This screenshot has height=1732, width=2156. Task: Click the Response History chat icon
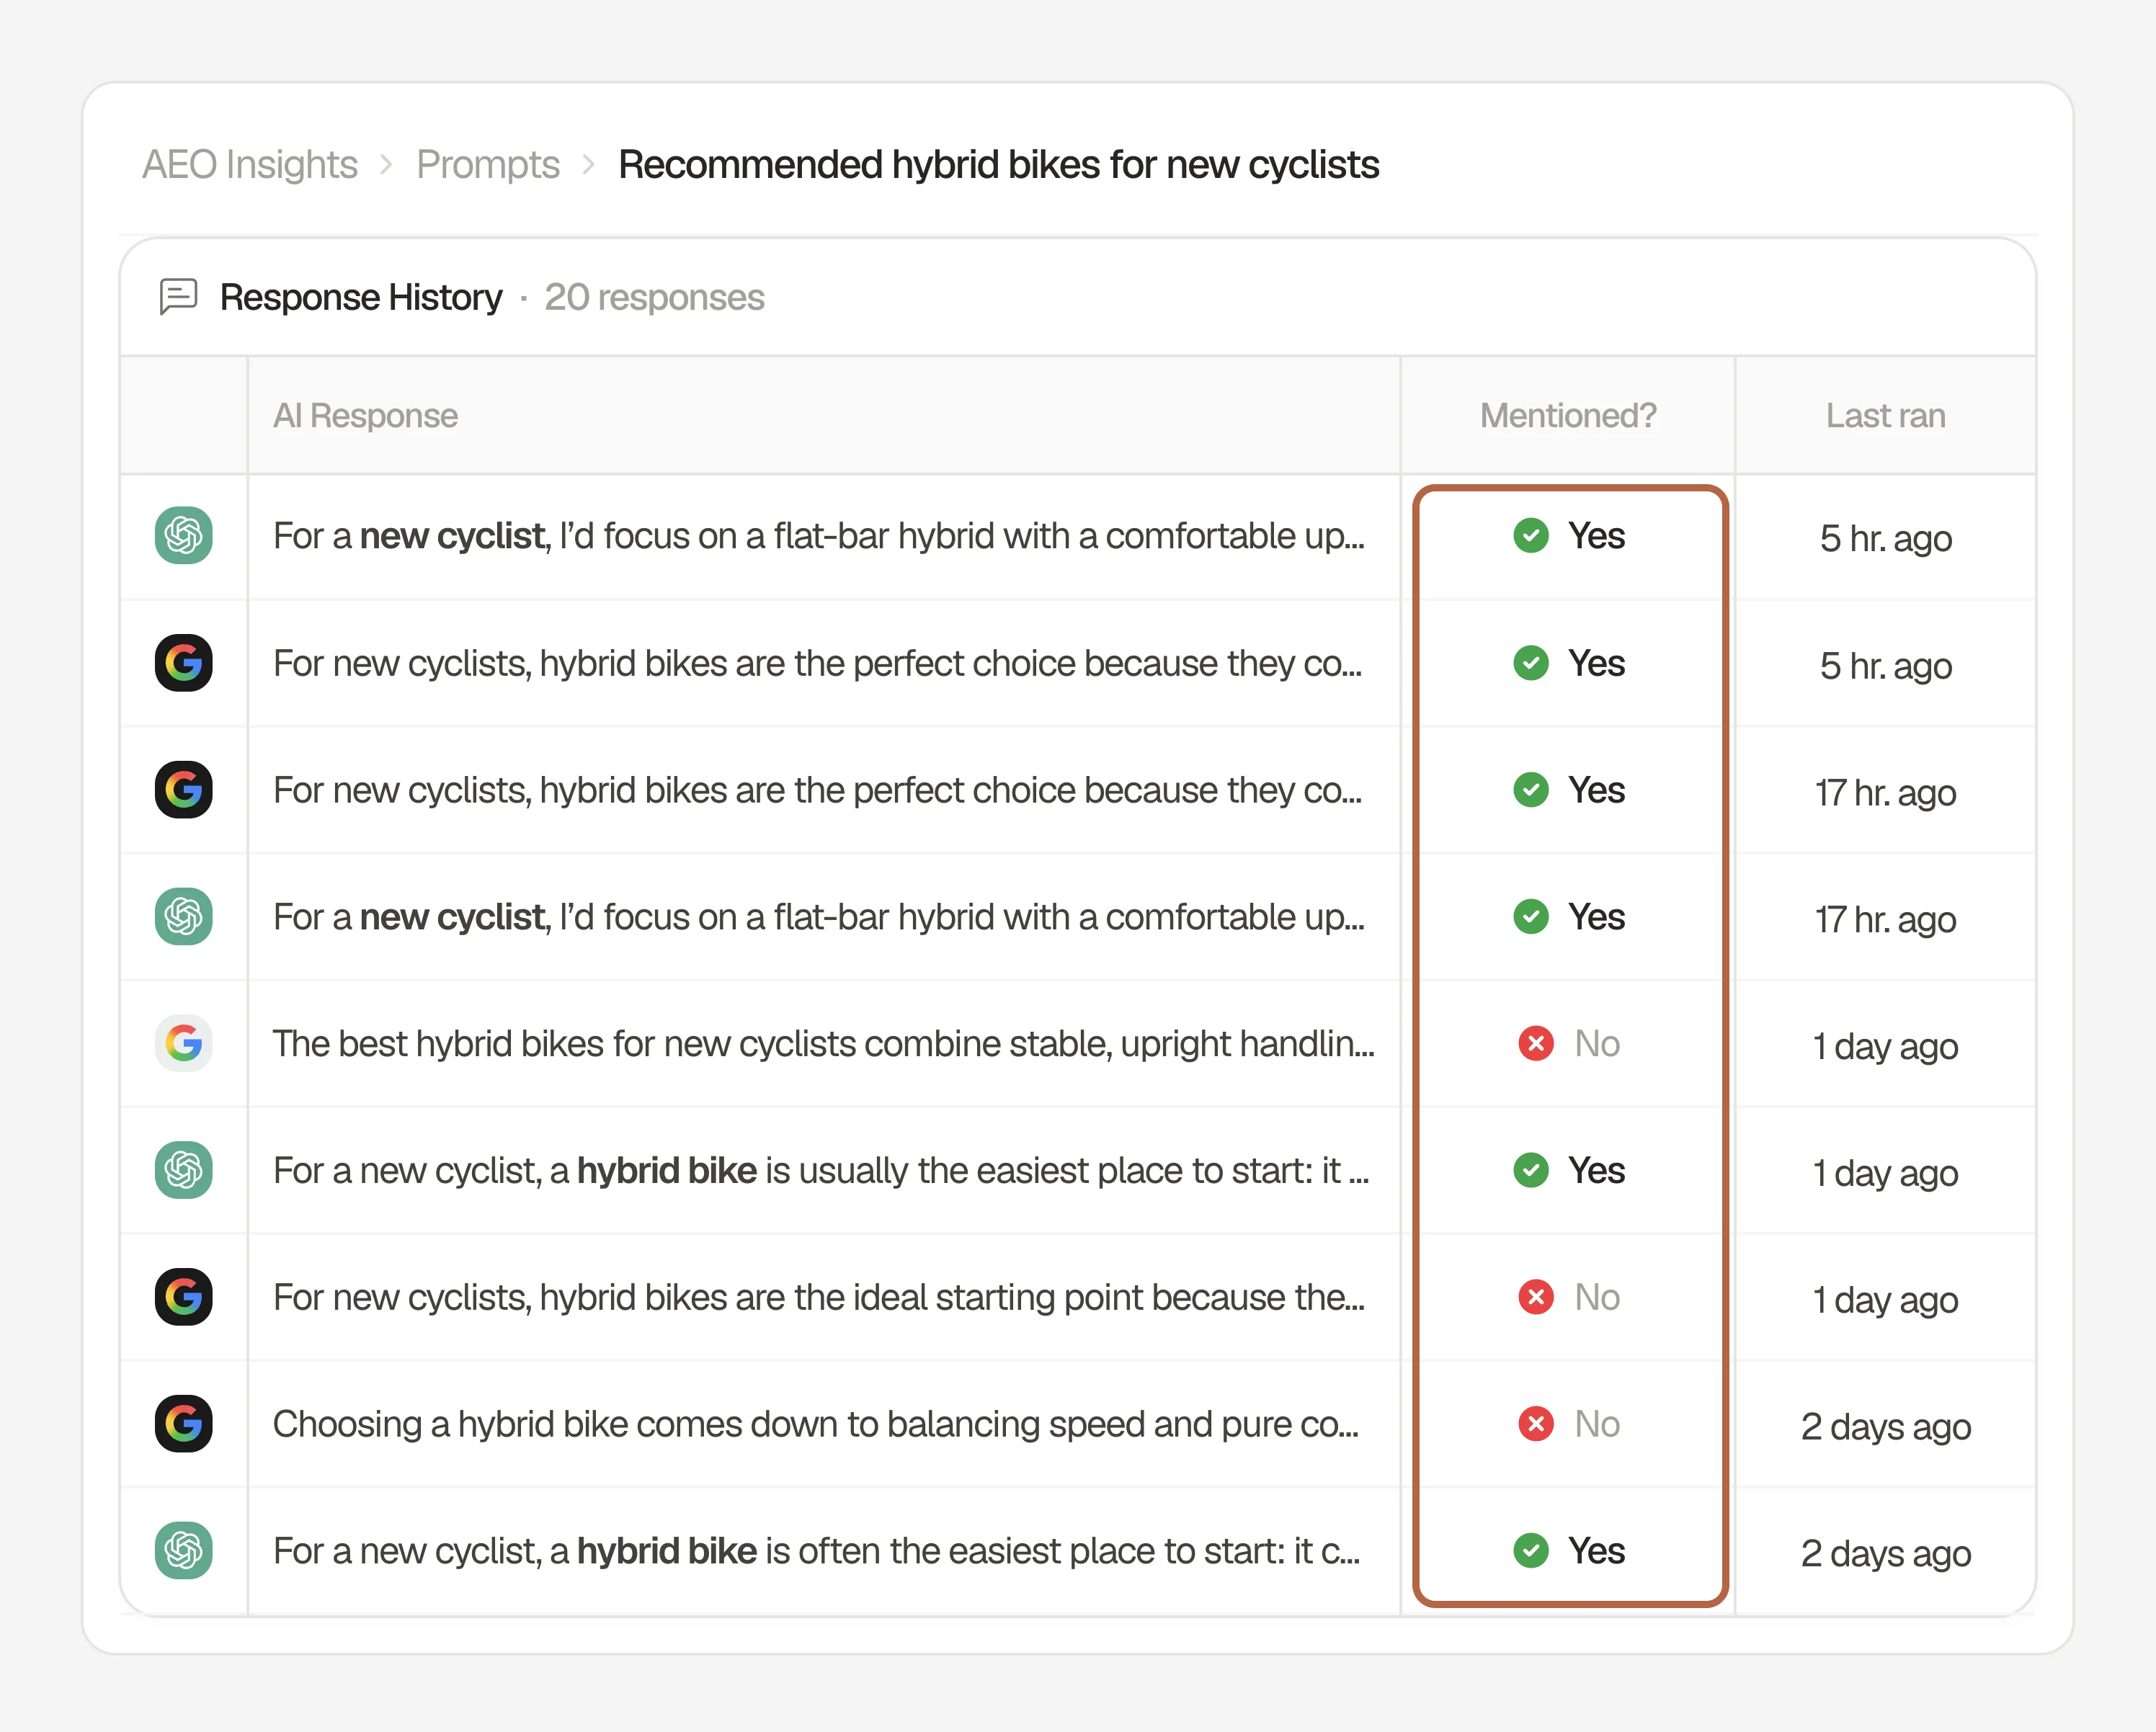pyautogui.click(x=179, y=297)
